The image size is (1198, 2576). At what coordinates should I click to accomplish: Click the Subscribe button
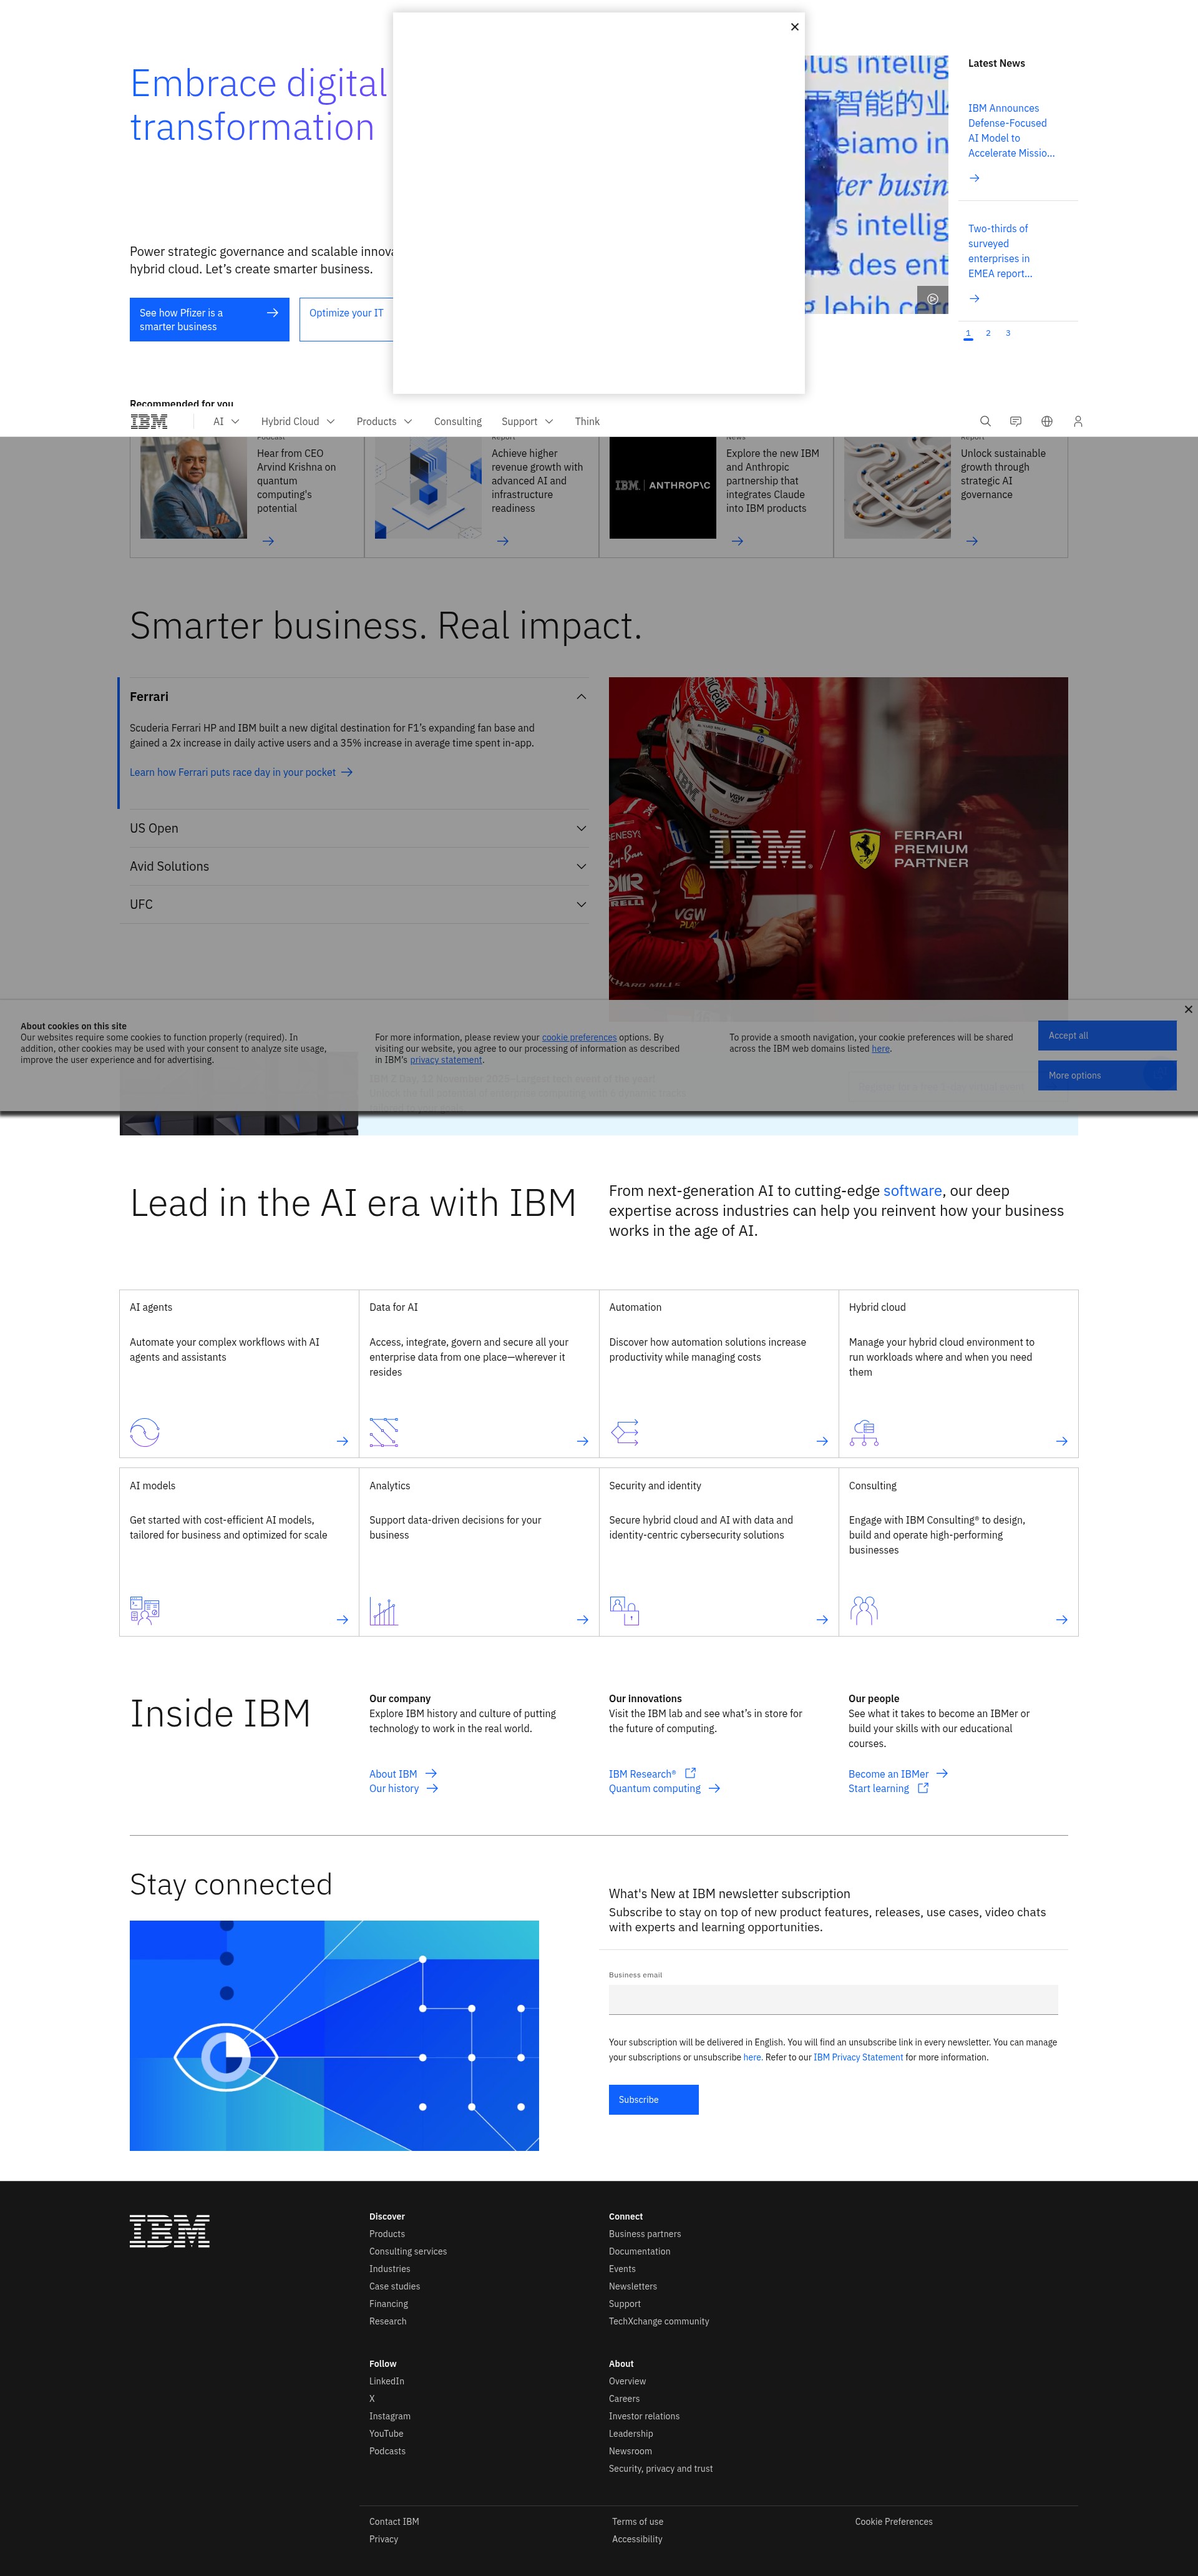[653, 2099]
